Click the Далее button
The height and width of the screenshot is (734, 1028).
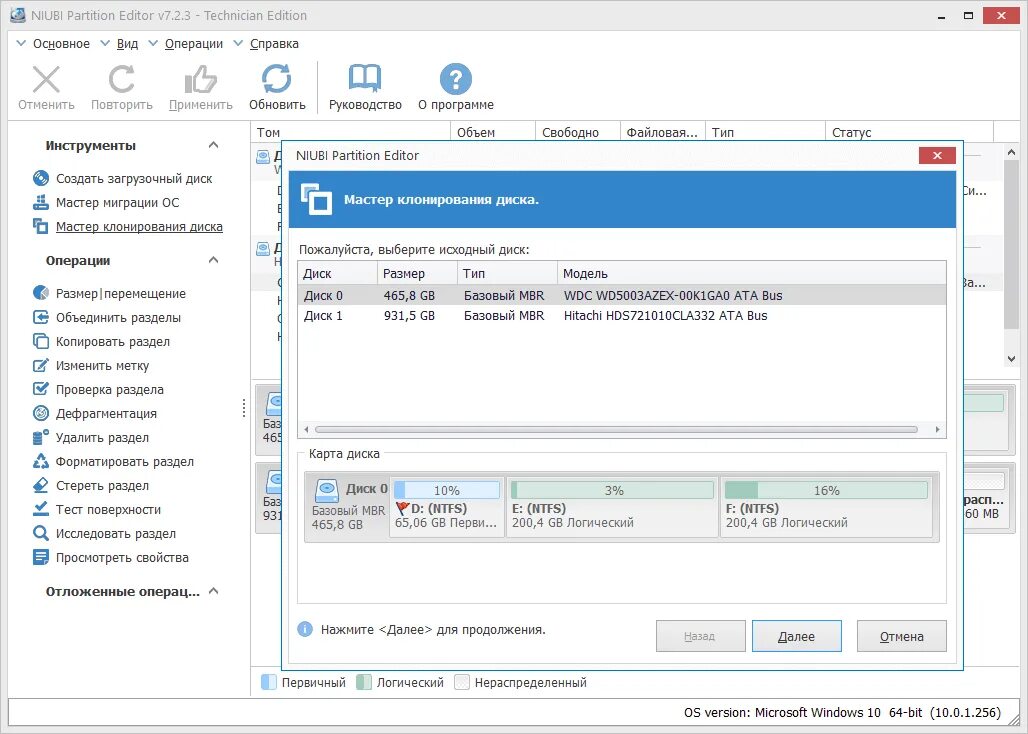click(x=797, y=636)
